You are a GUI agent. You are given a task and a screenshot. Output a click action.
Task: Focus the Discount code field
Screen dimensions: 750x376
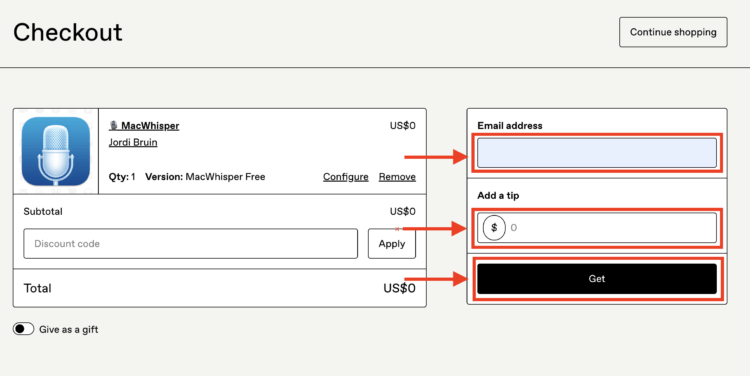(190, 243)
